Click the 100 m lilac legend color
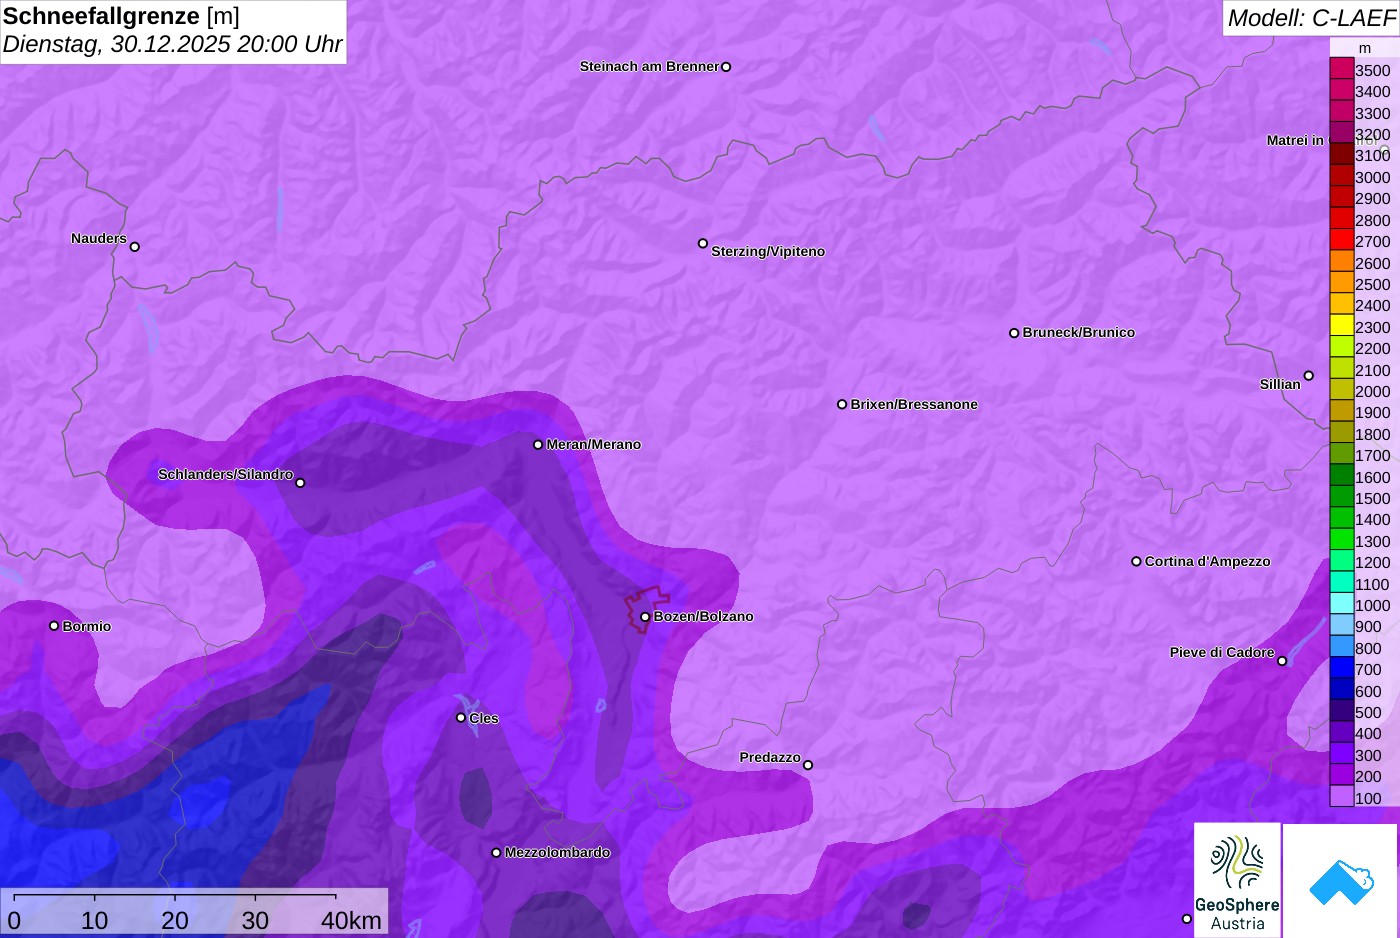Viewport: 1400px width, 938px height. [x=1341, y=796]
